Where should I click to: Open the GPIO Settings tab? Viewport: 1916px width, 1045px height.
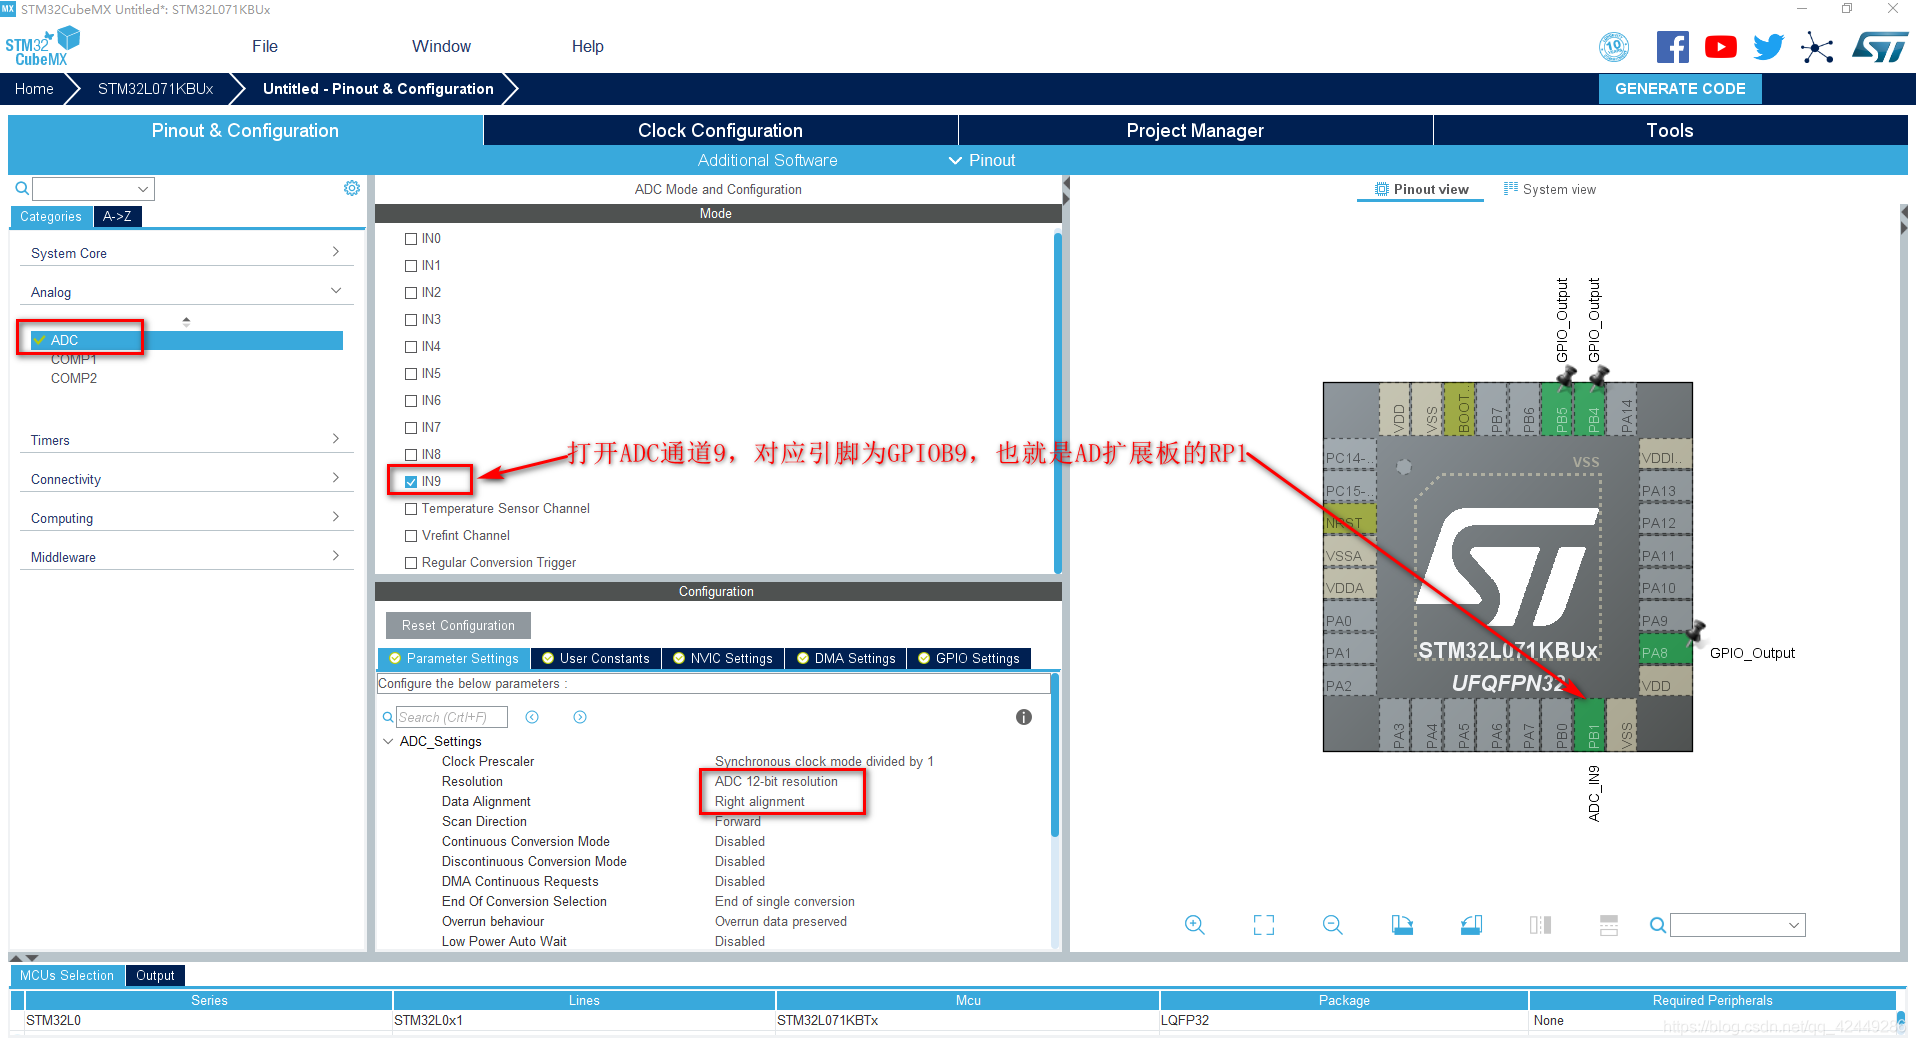click(x=969, y=658)
